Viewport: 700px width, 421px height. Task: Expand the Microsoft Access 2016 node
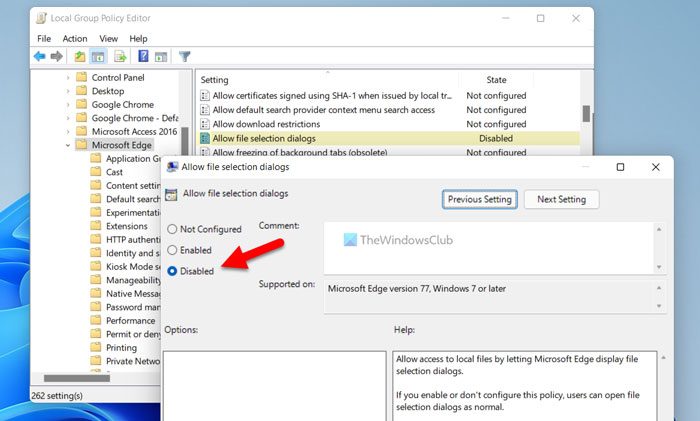(x=68, y=132)
